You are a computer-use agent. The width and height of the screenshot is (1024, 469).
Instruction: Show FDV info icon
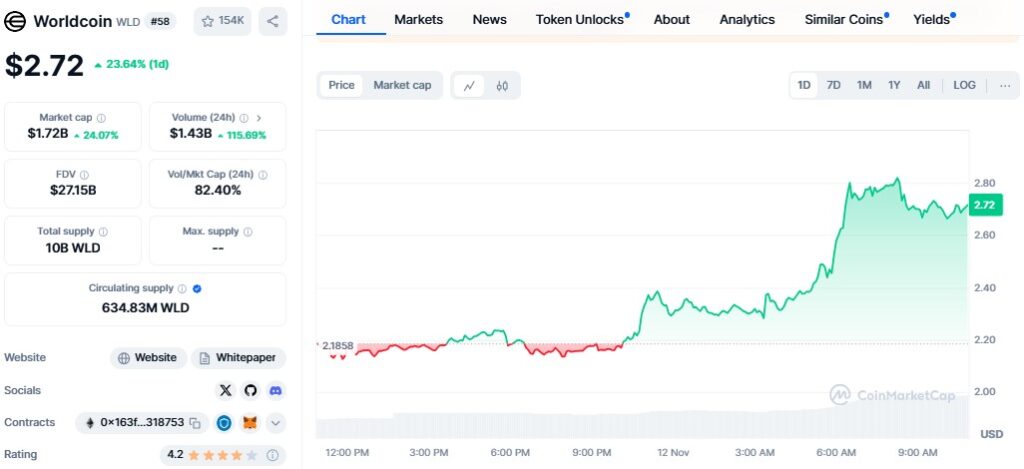pos(84,175)
